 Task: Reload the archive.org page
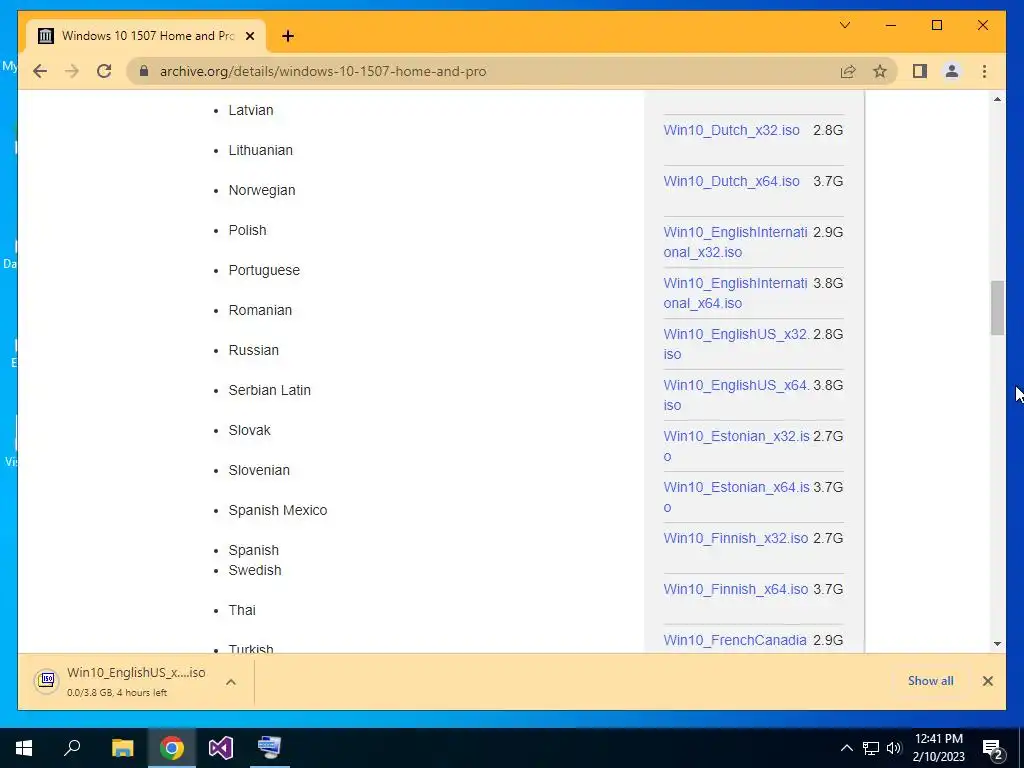104,71
